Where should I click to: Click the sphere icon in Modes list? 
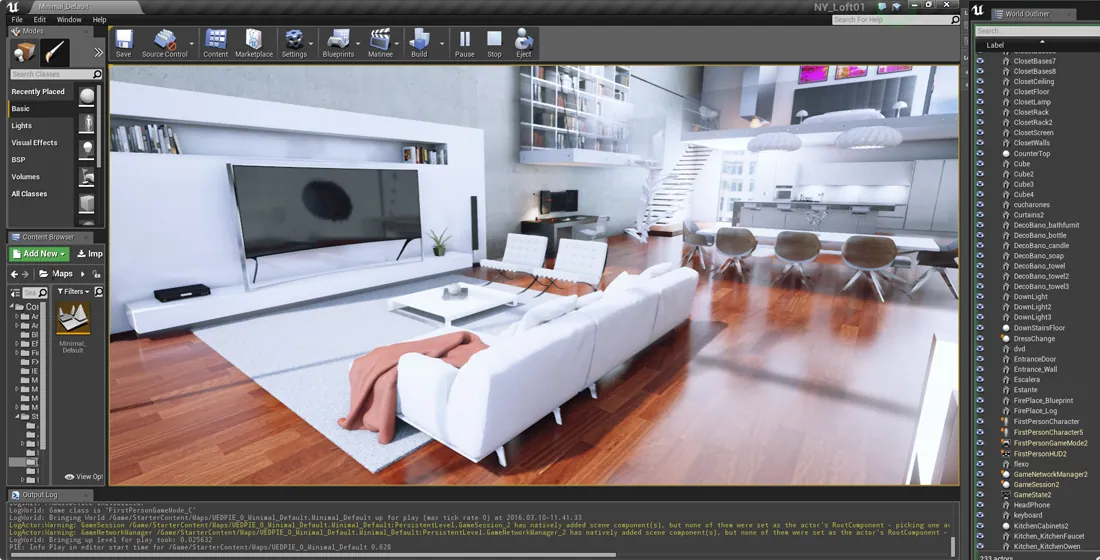coord(86,96)
